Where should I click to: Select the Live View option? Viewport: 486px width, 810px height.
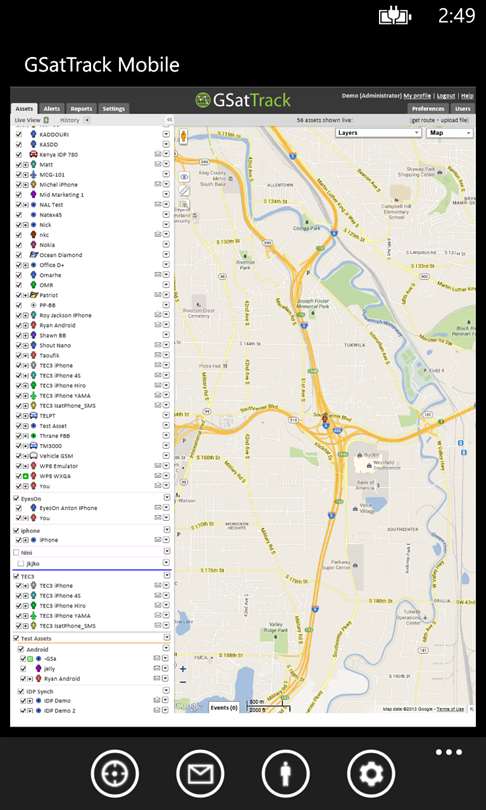point(27,120)
